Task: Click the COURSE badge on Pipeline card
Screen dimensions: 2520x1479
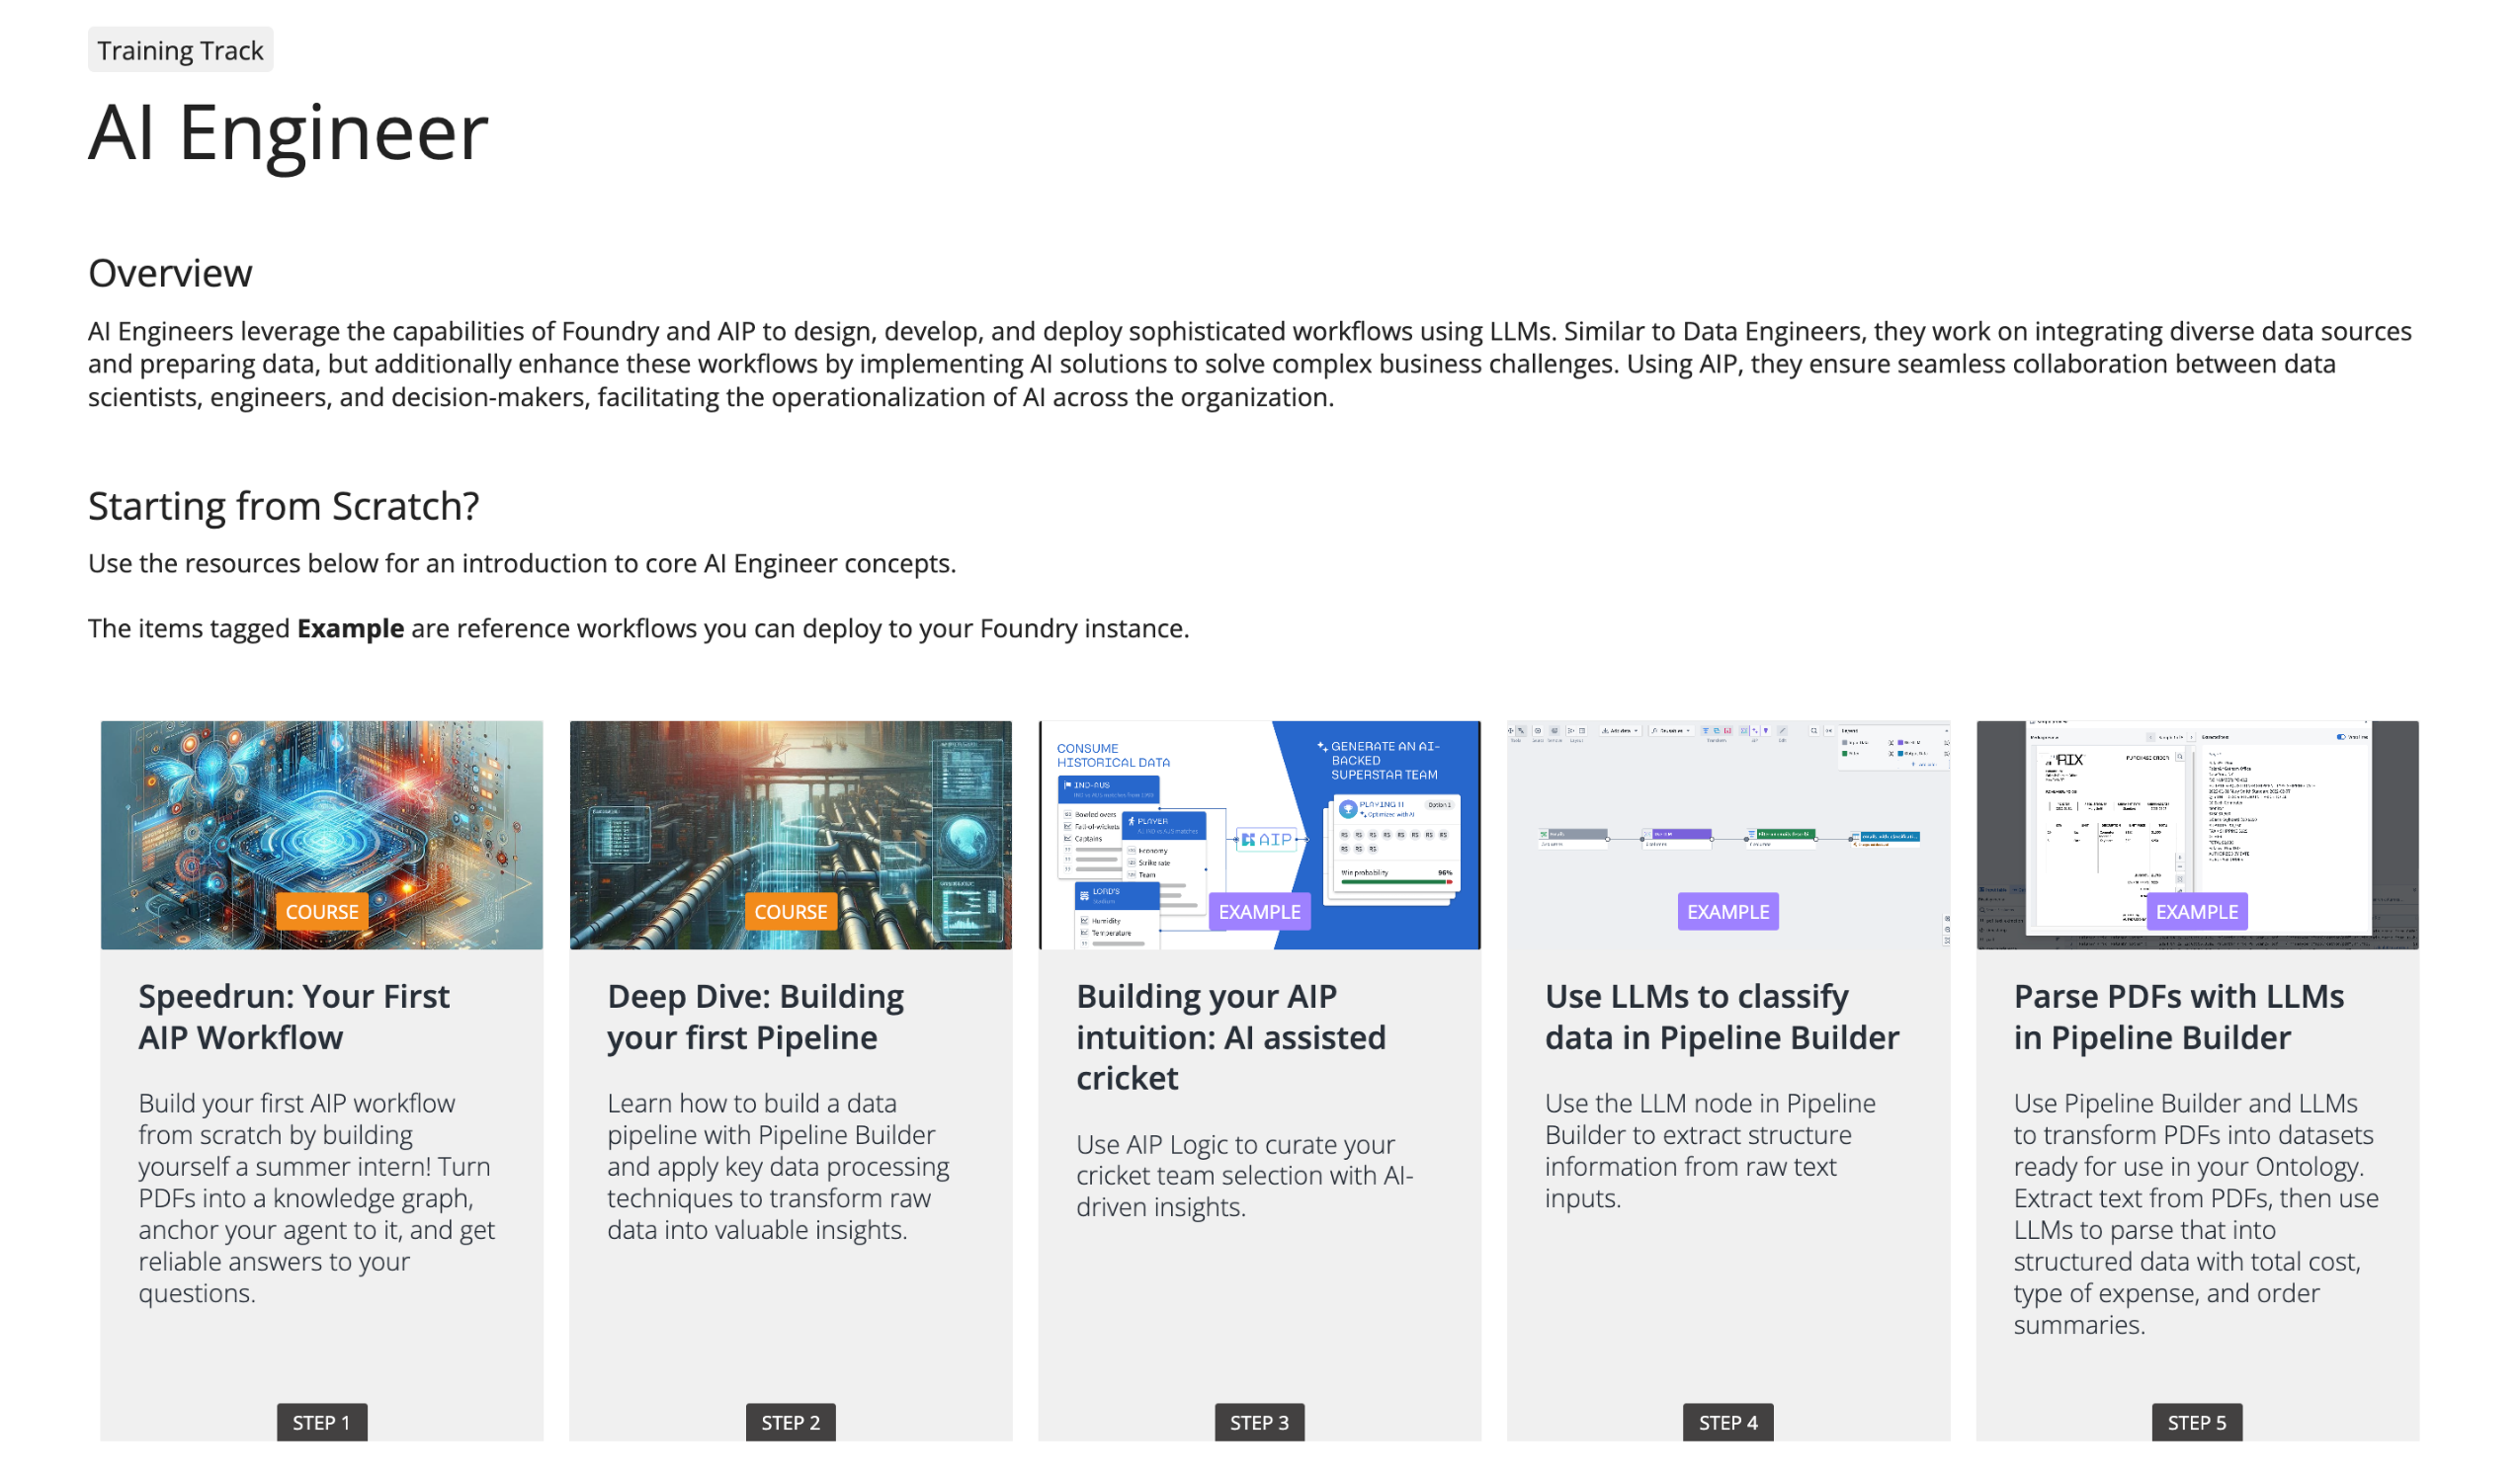Action: click(791, 910)
